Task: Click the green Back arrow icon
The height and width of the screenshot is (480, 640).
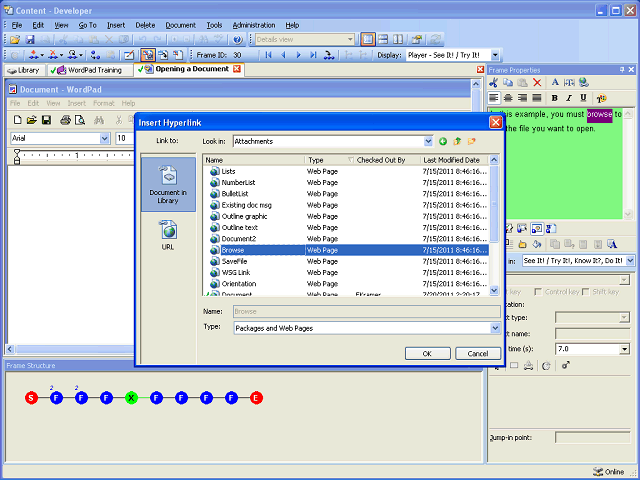Action: pos(443,141)
